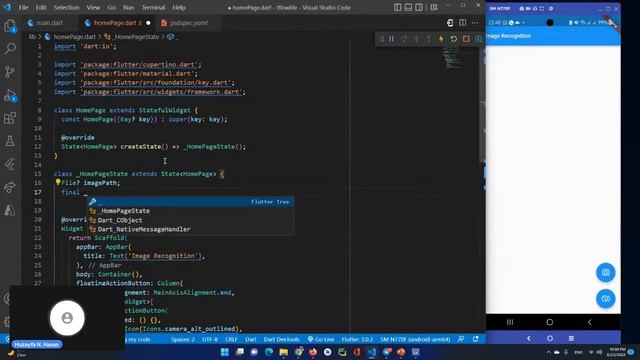
Task: Toggle secondary sidebar layout icon
Action: [x=419, y=7]
